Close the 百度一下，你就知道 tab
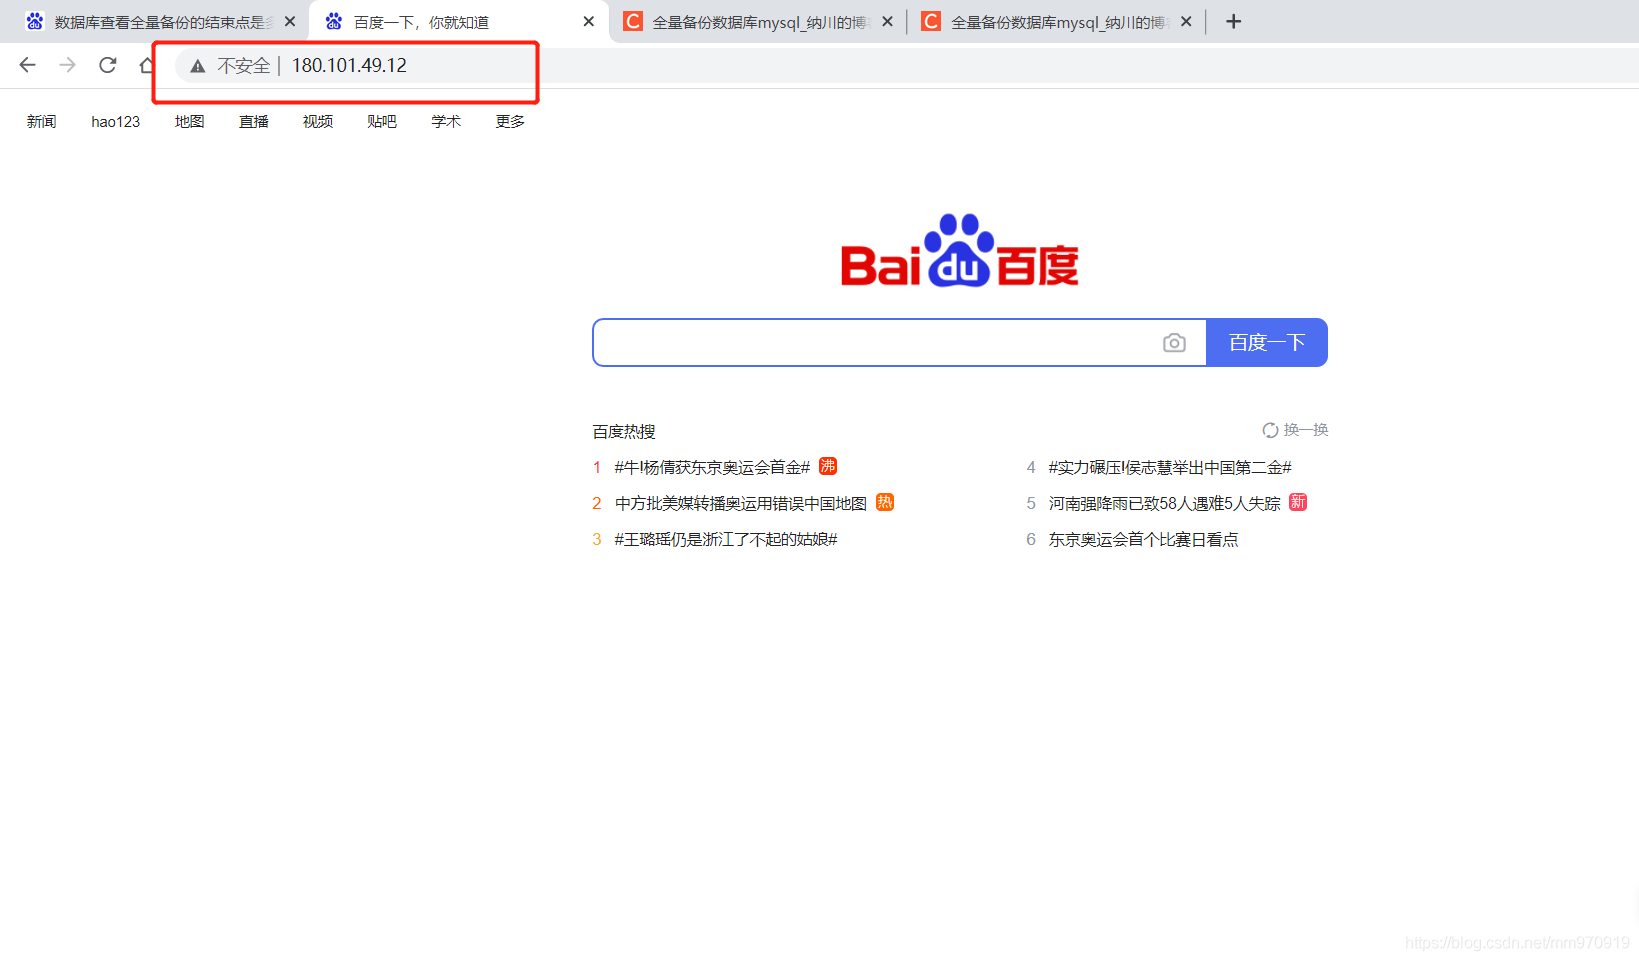The width and height of the screenshot is (1639, 961). coord(588,21)
